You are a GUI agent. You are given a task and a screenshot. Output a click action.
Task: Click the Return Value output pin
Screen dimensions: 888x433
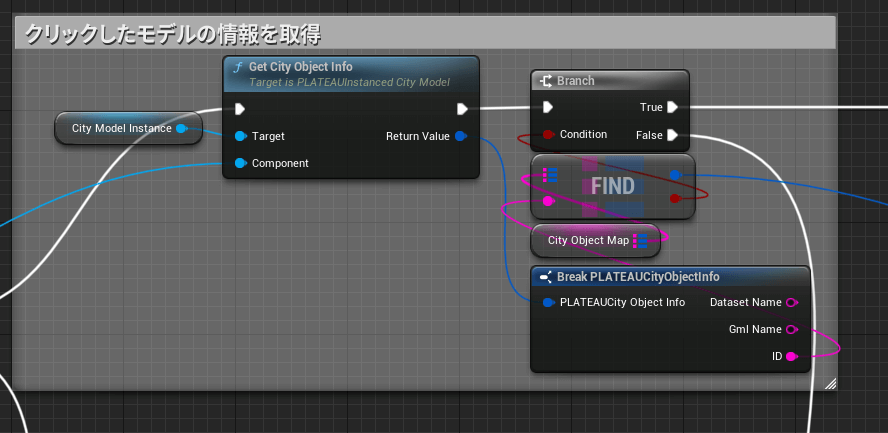pos(460,136)
